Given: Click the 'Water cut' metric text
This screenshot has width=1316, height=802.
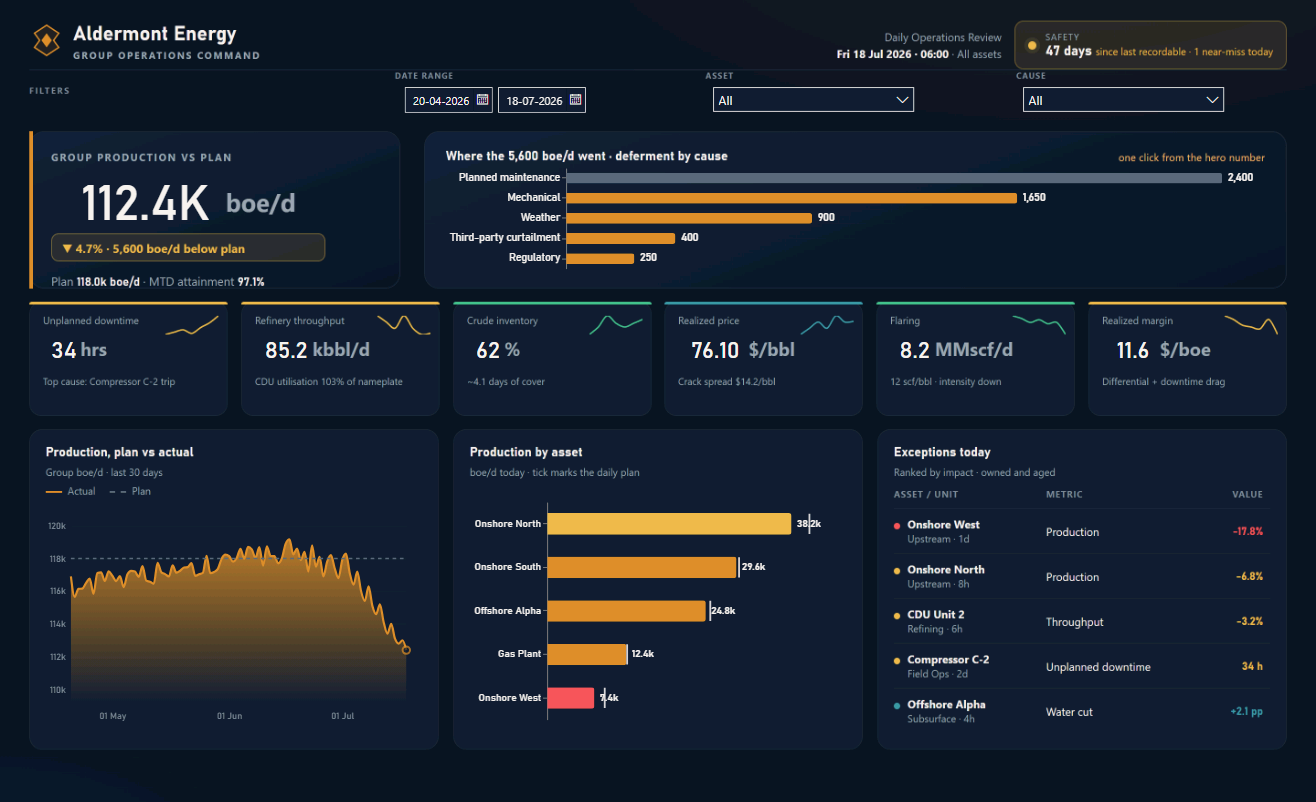Looking at the screenshot, I should pyautogui.click(x=1069, y=712).
